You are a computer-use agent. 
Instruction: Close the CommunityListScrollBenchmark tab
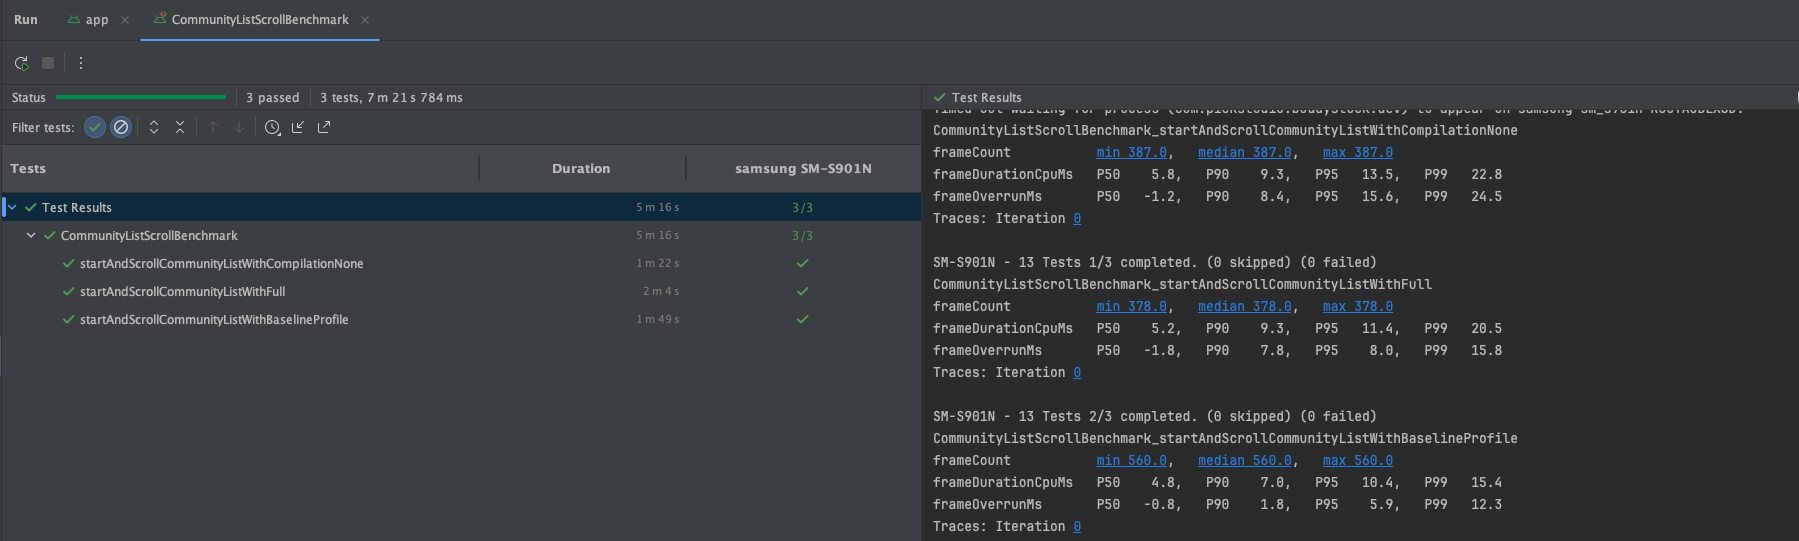click(365, 20)
